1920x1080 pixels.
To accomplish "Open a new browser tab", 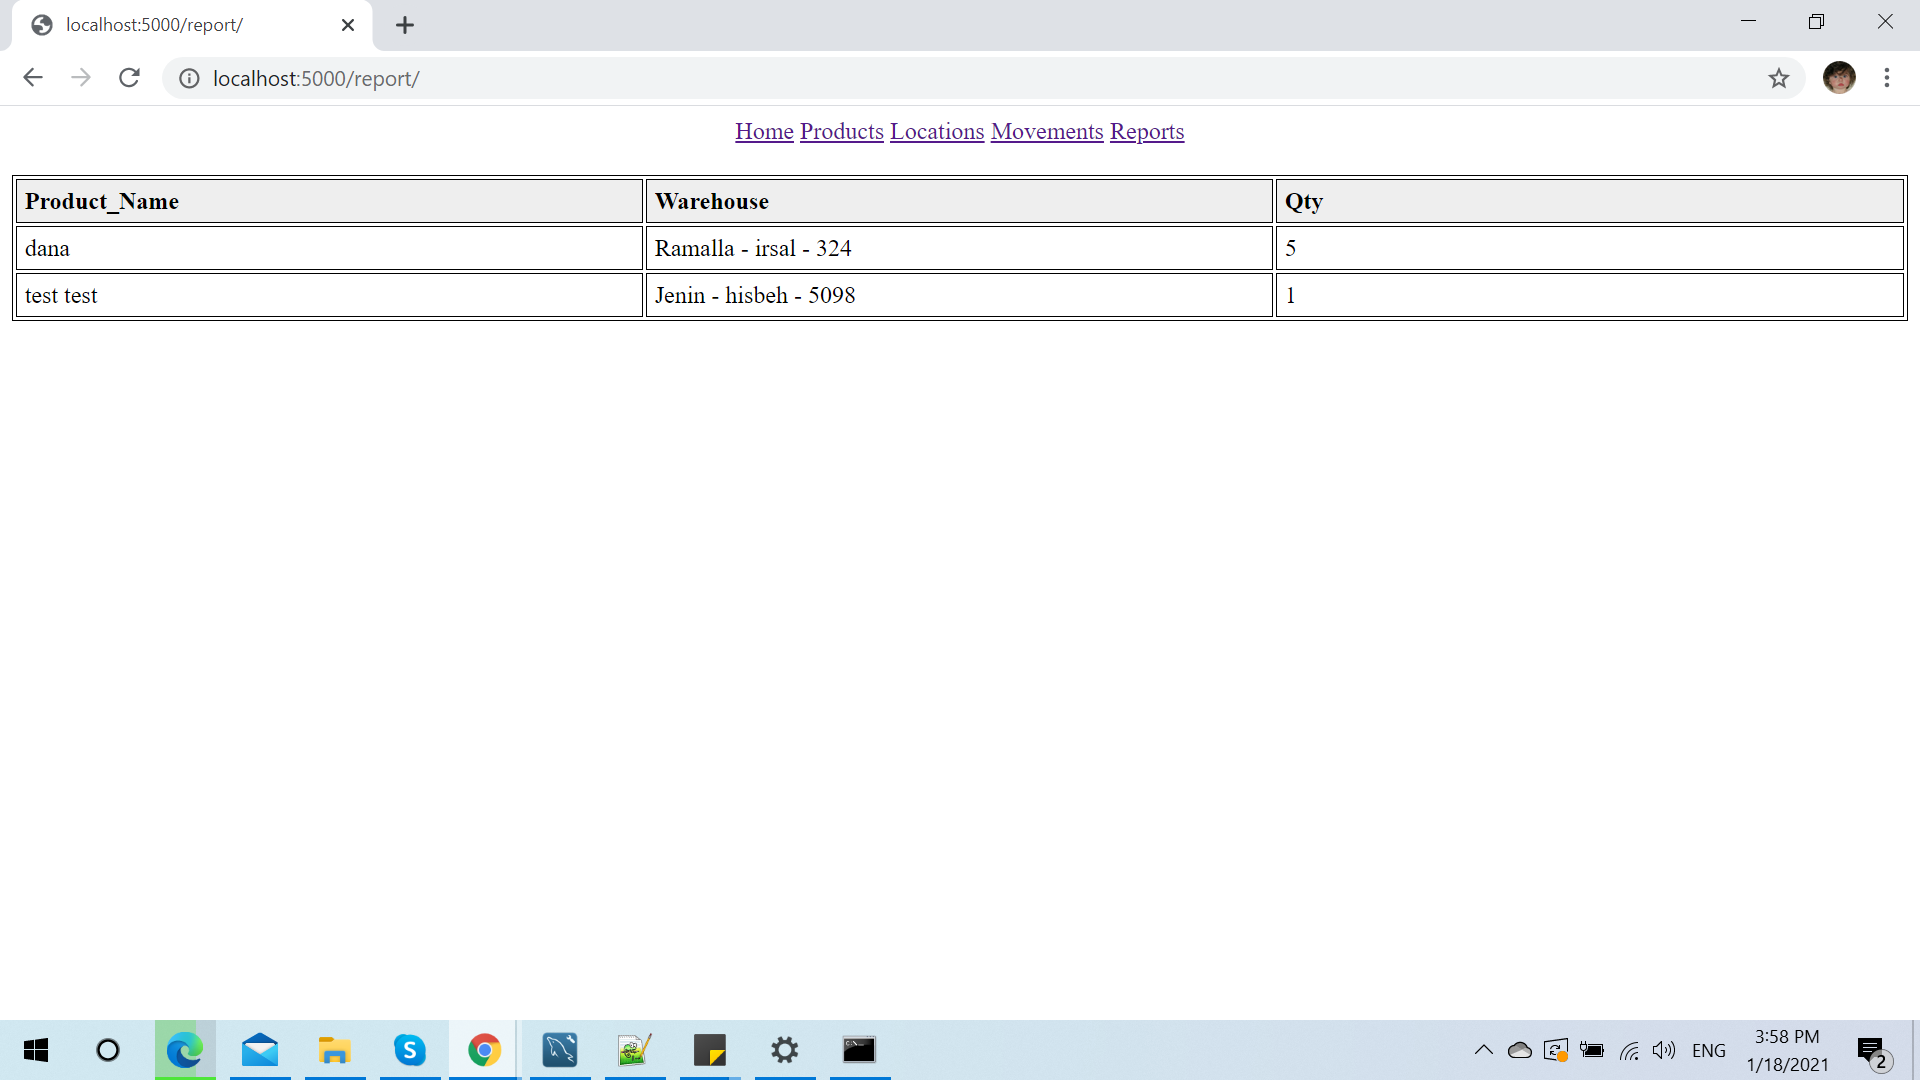I will click(x=405, y=25).
